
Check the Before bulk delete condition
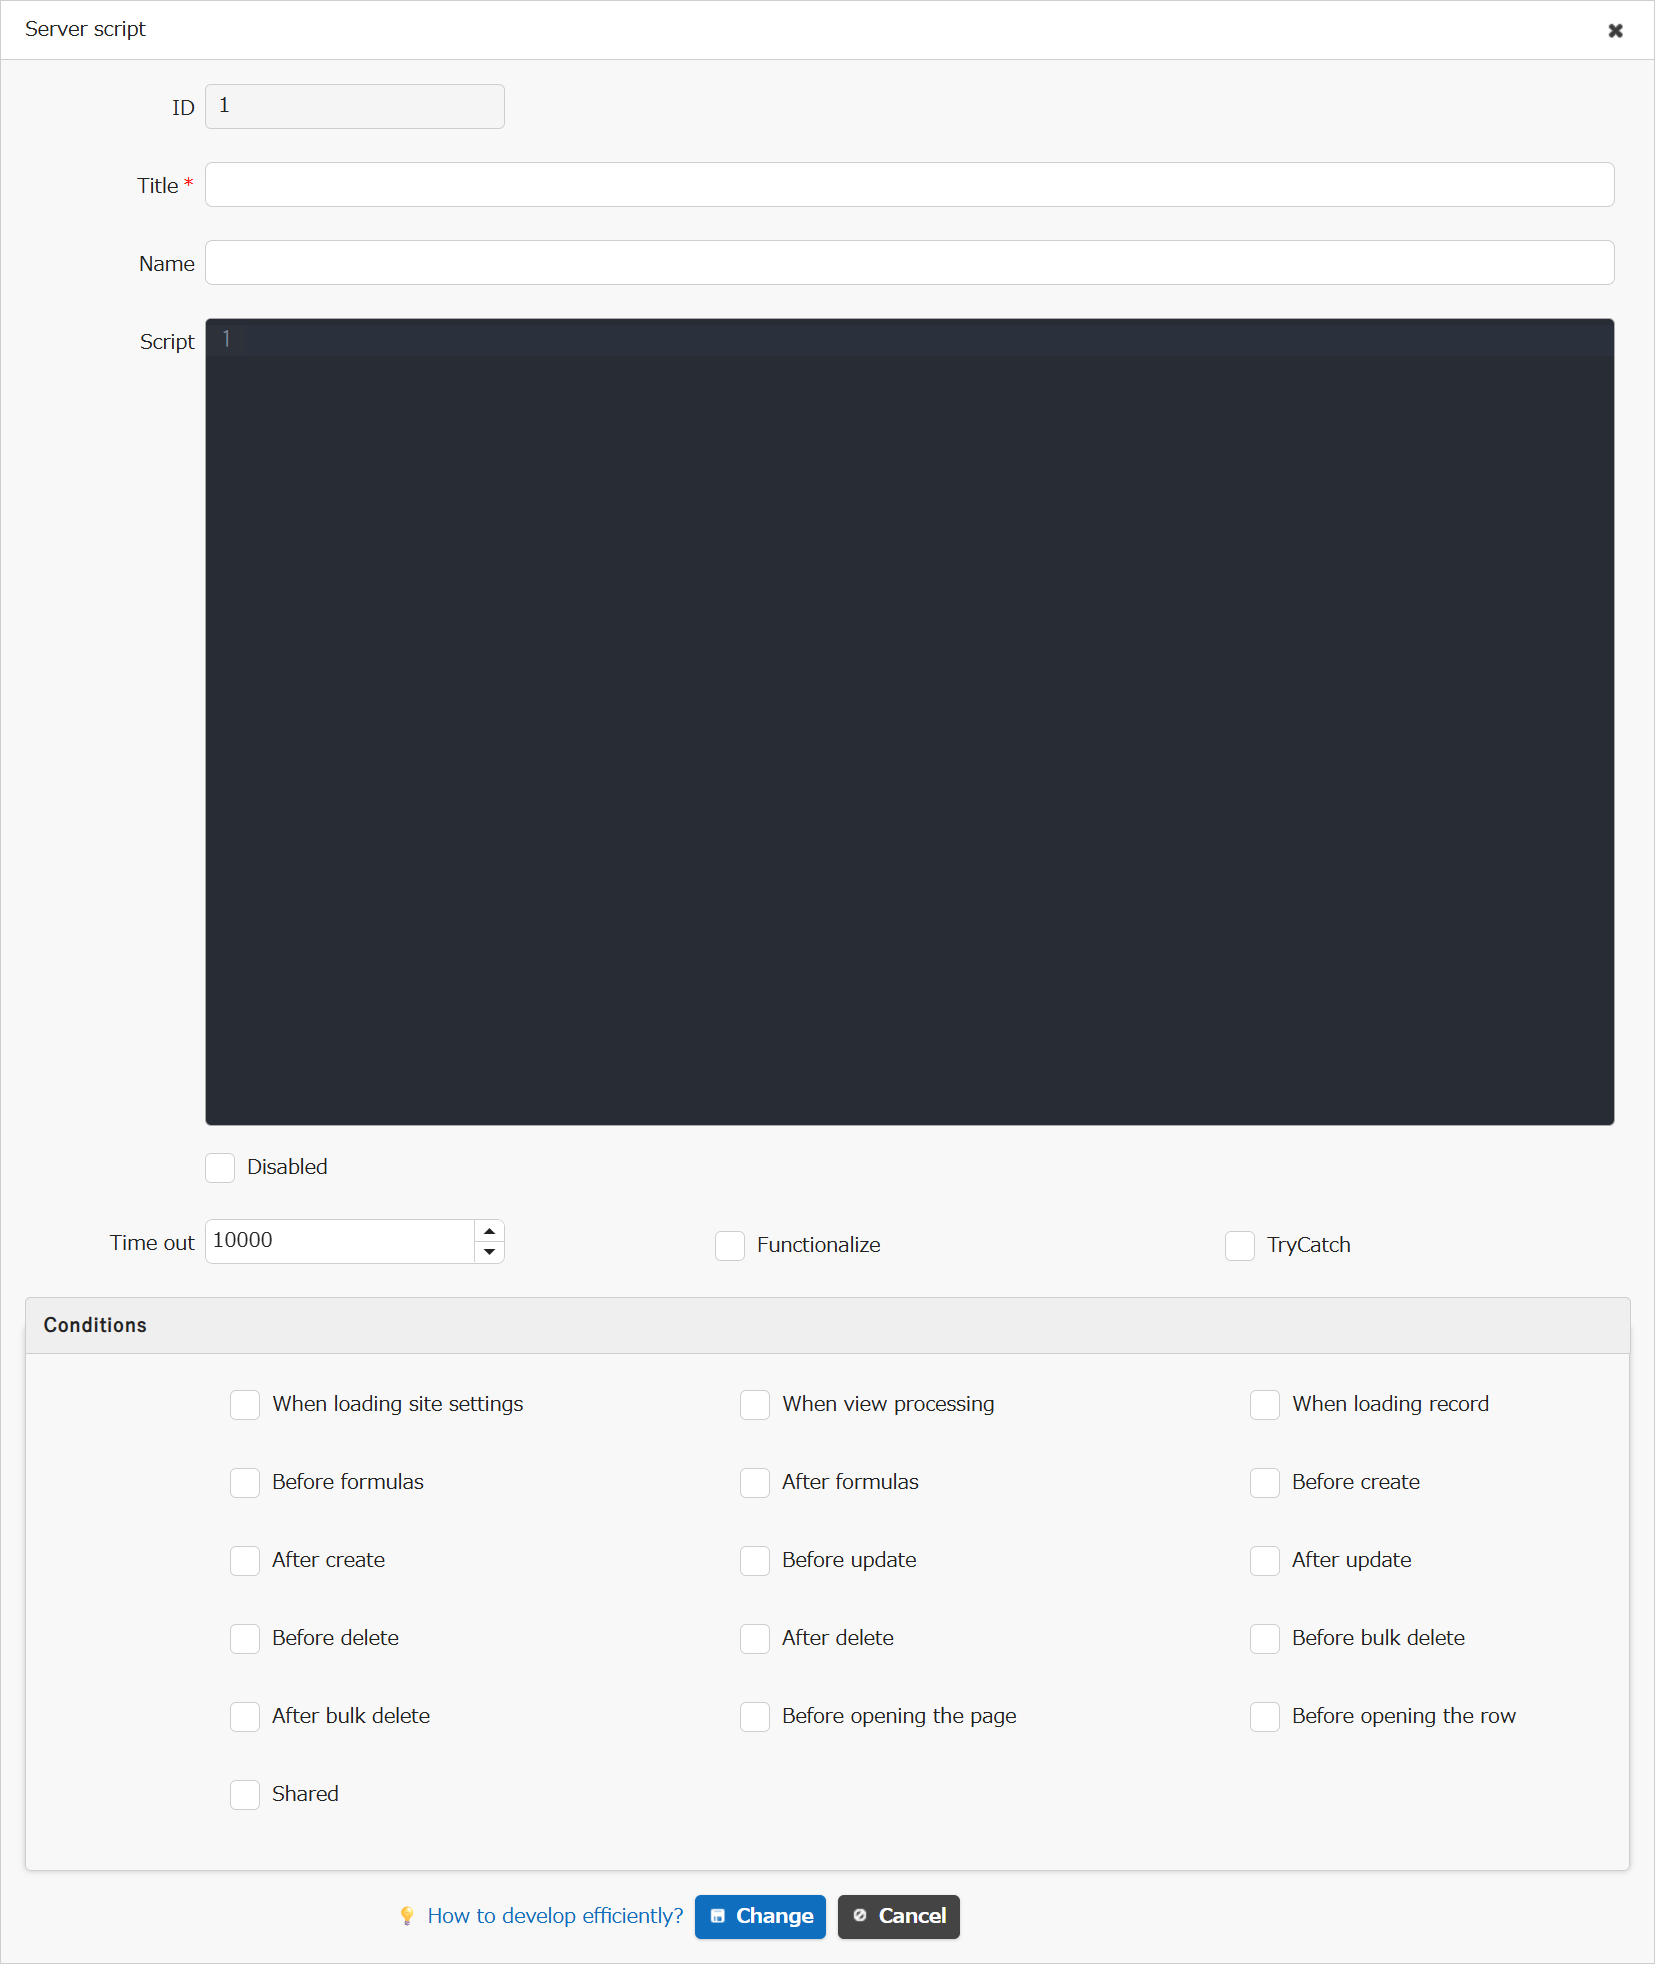pyautogui.click(x=1265, y=1639)
